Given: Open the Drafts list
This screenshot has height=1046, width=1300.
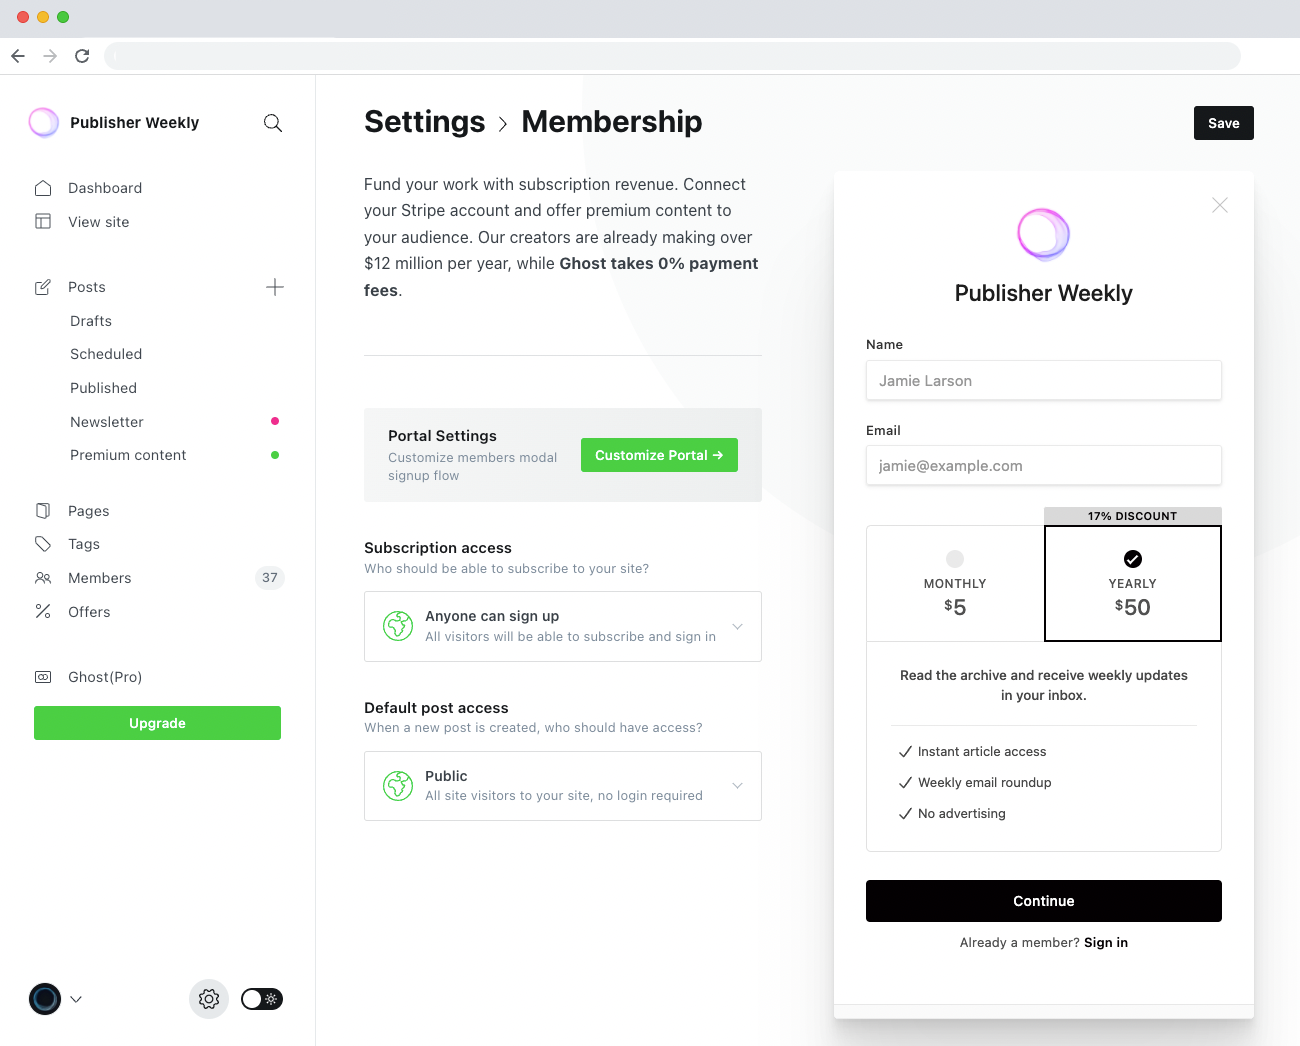Looking at the screenshot, I should tap(91, 321).
